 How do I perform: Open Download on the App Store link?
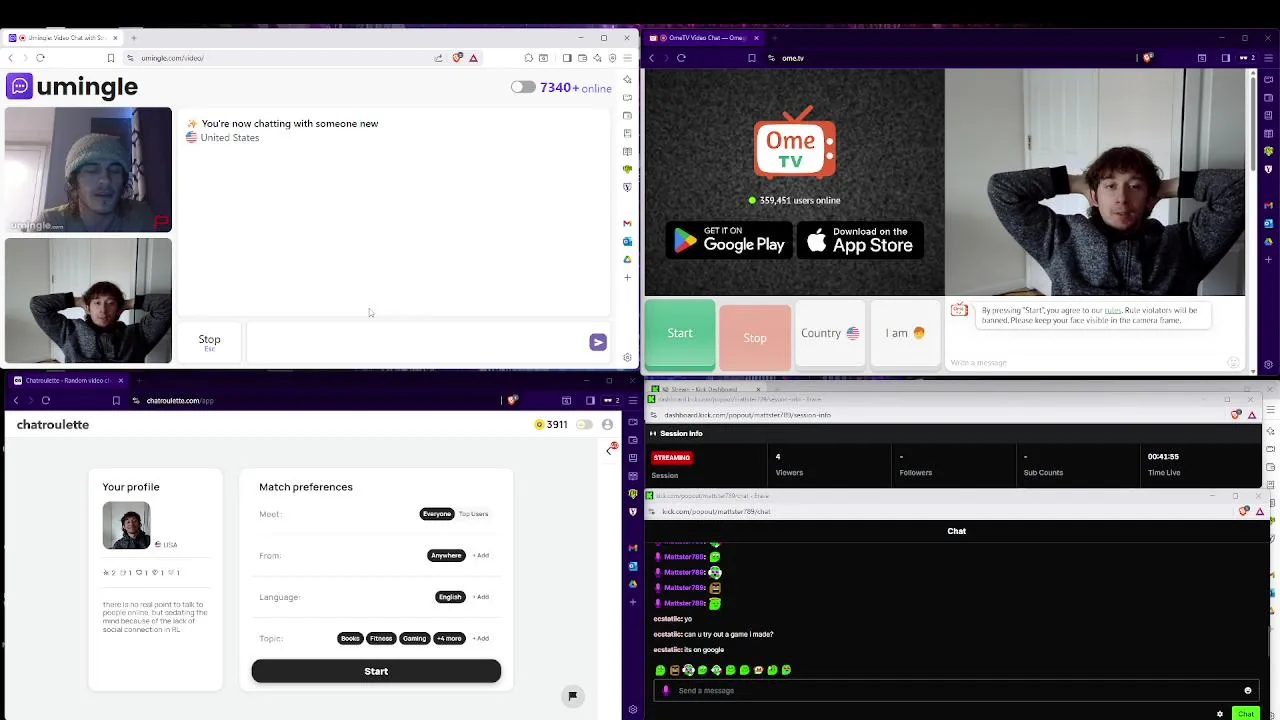[860, 240]
